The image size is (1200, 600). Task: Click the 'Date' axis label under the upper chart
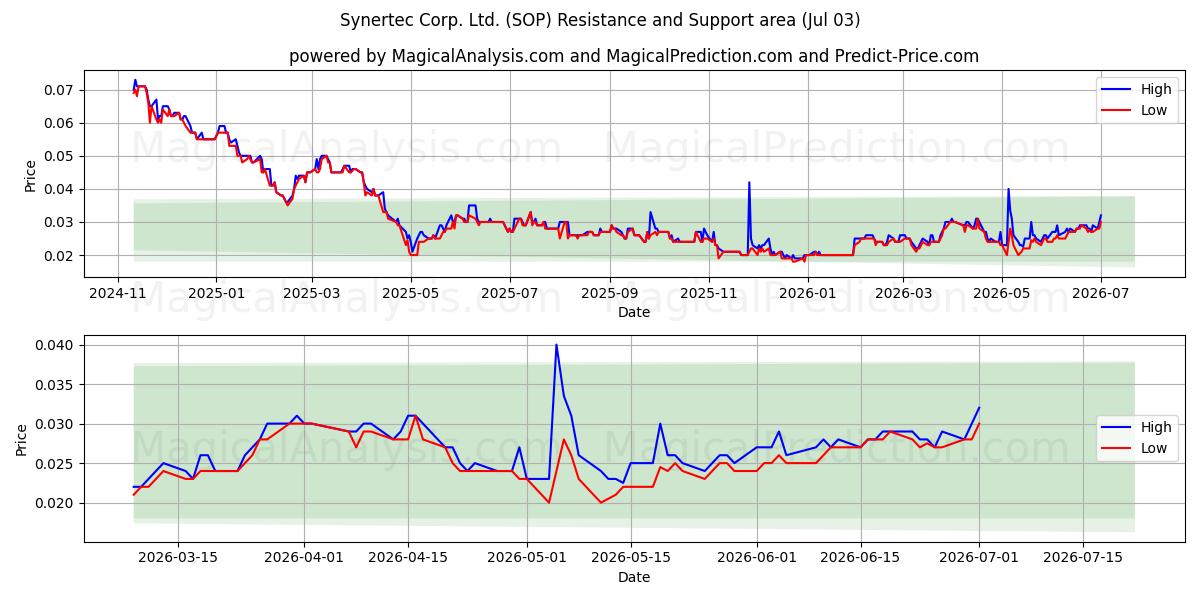[634, 312]
